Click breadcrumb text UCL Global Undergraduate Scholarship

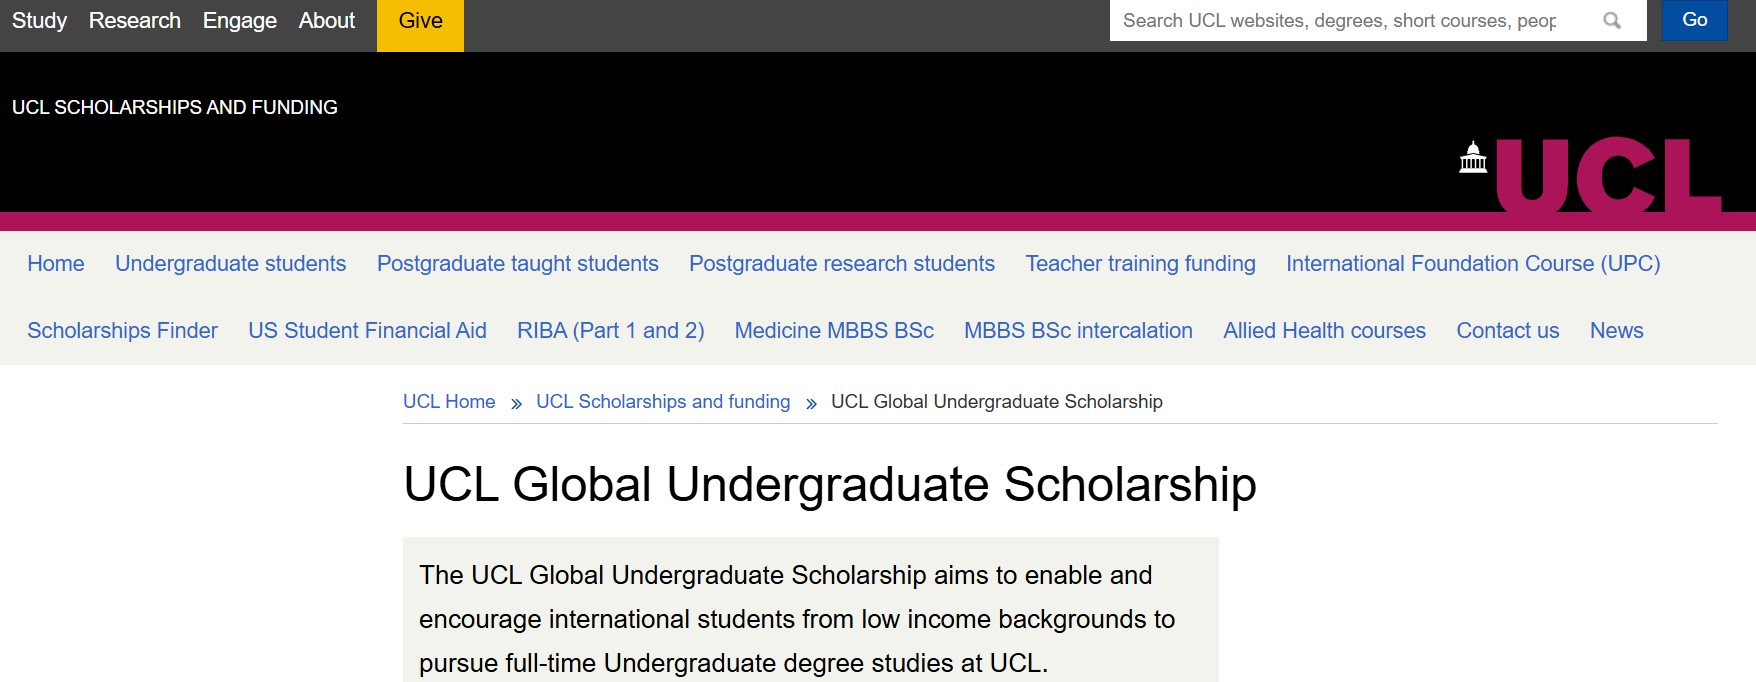click(x=997, y=402)
